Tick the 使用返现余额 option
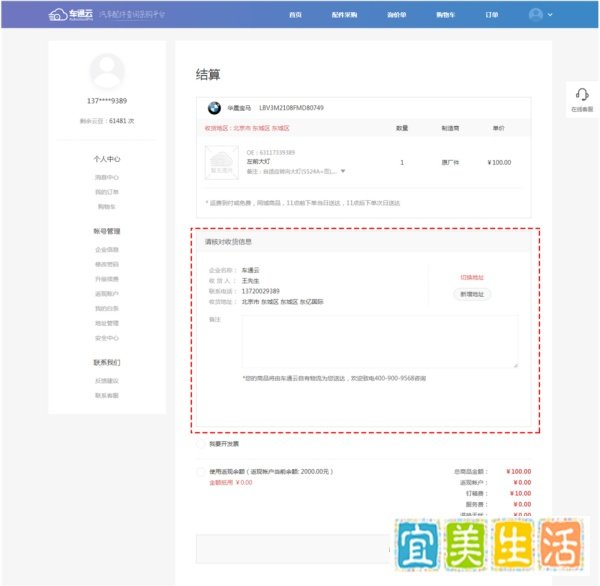 tap(200, 472)
